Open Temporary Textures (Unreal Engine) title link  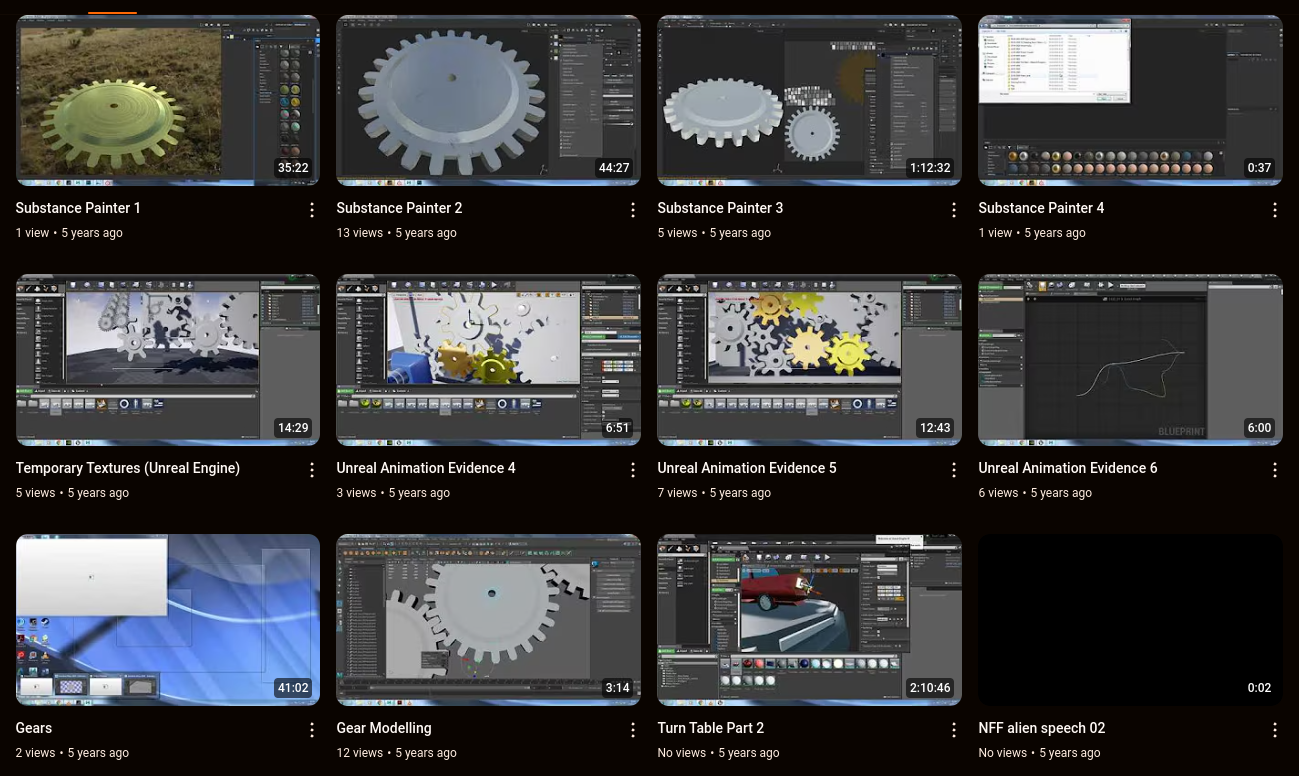pyautogui.click(x=128, y=468)
